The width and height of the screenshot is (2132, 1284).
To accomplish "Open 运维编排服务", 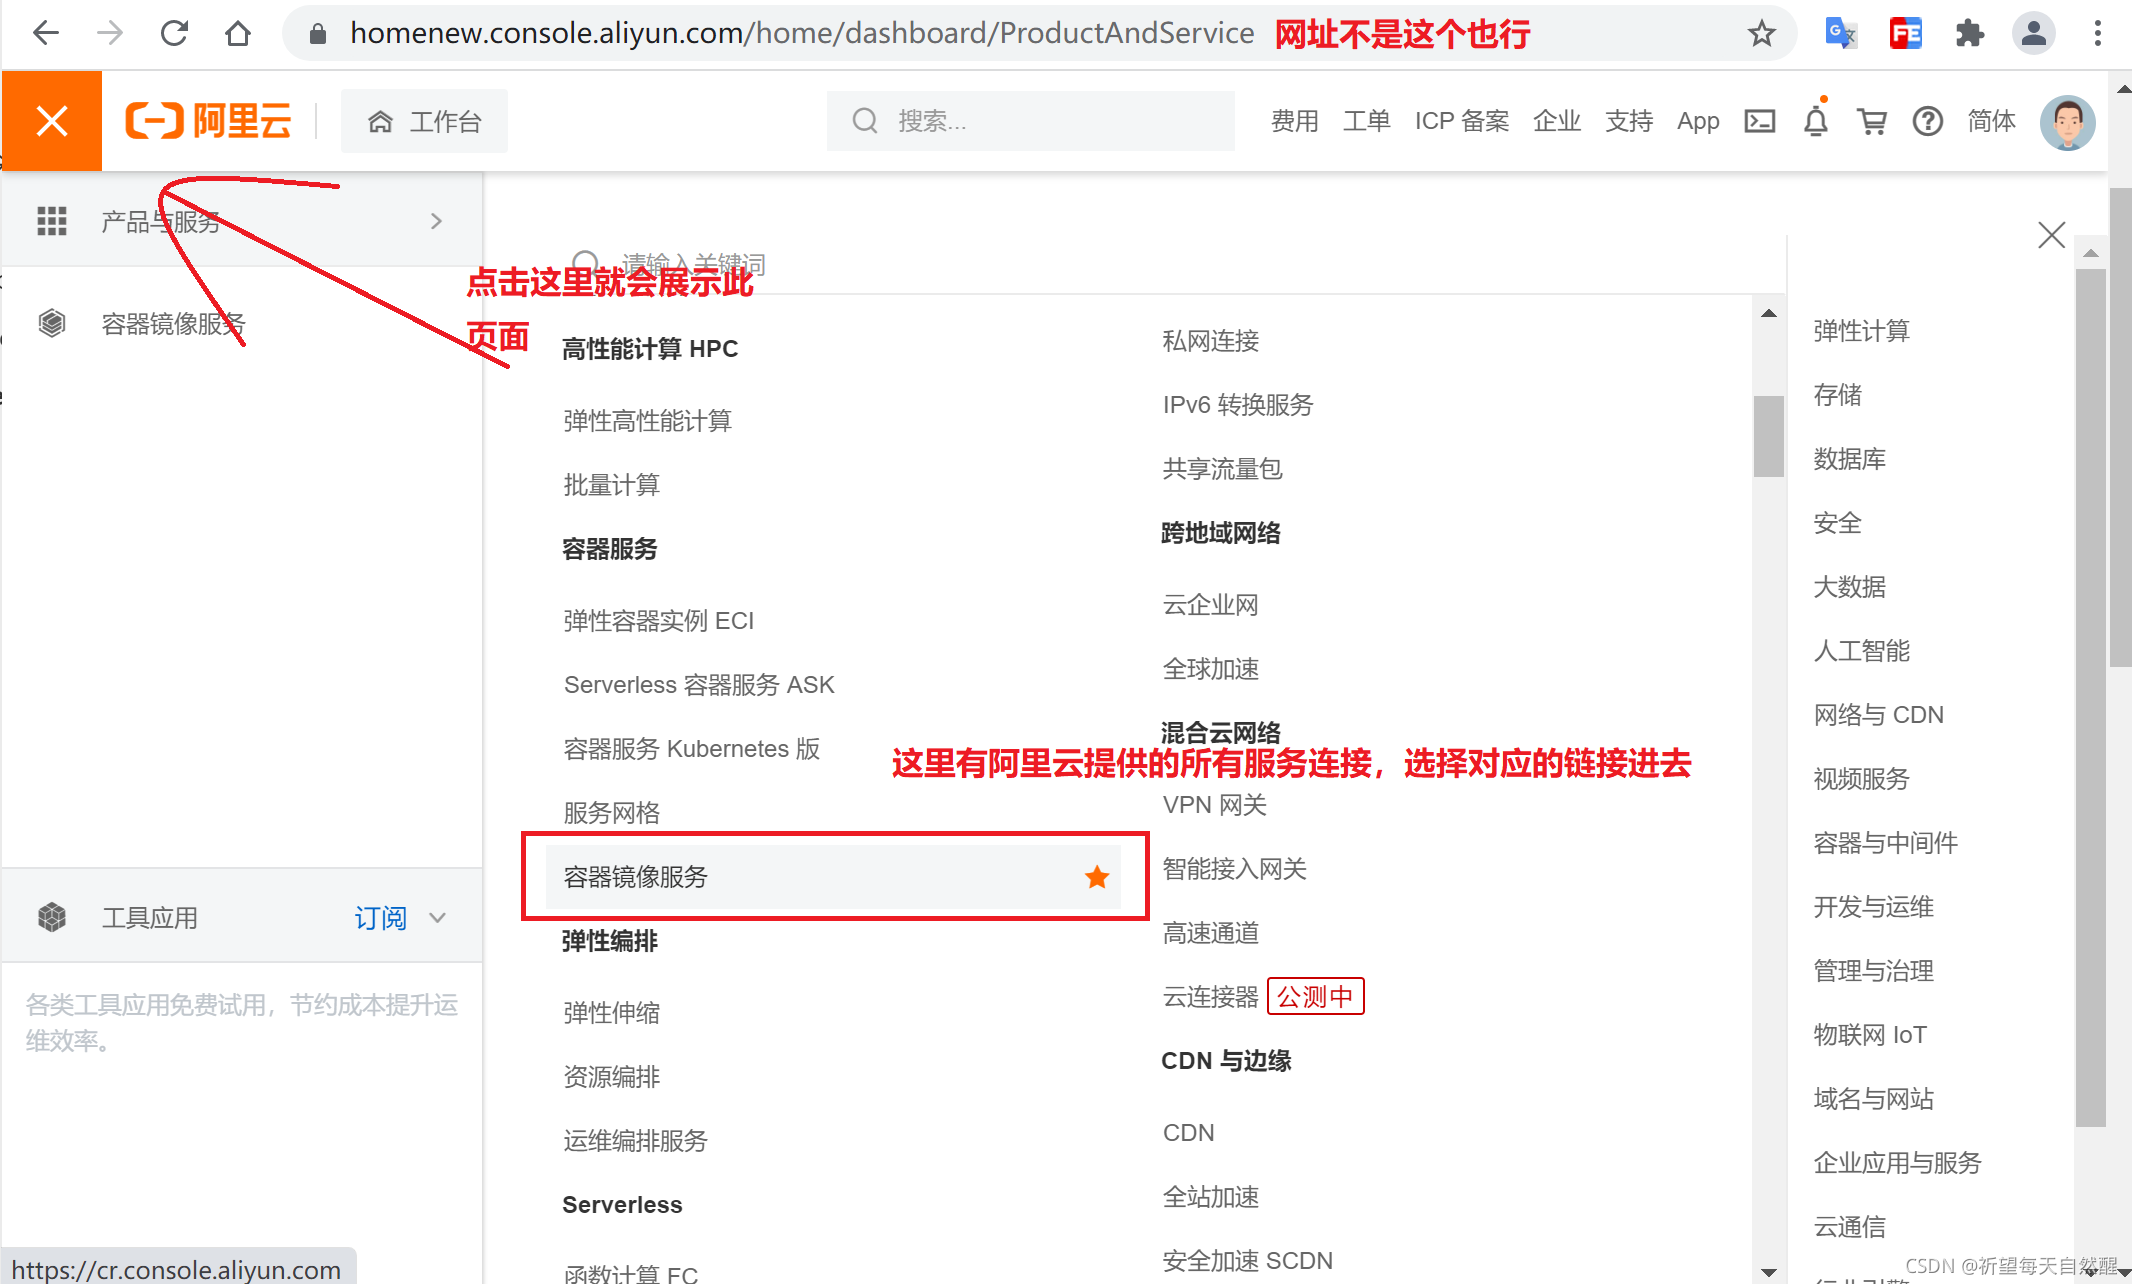I will pyautogui.click(x=635, y=1141).
